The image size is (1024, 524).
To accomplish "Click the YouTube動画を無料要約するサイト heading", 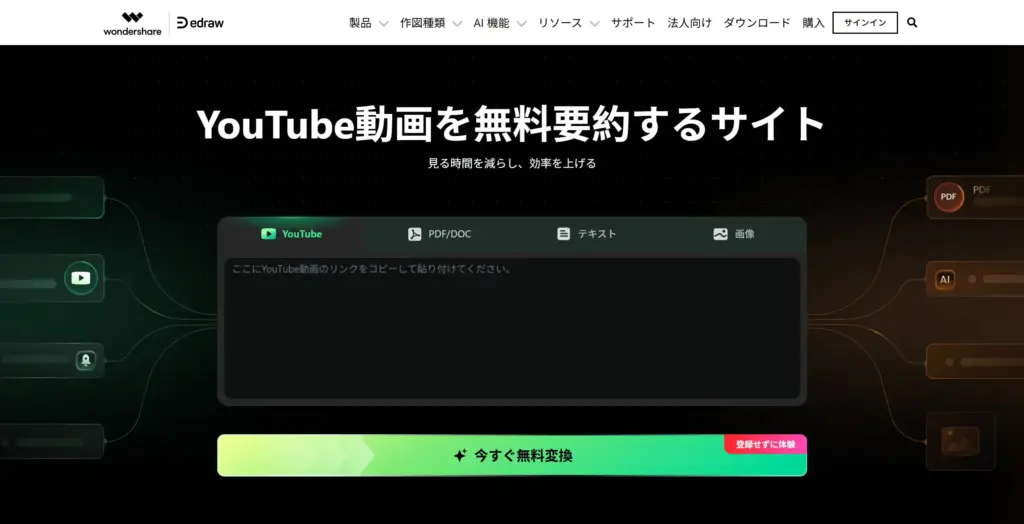I will click(x=511, y=123).
